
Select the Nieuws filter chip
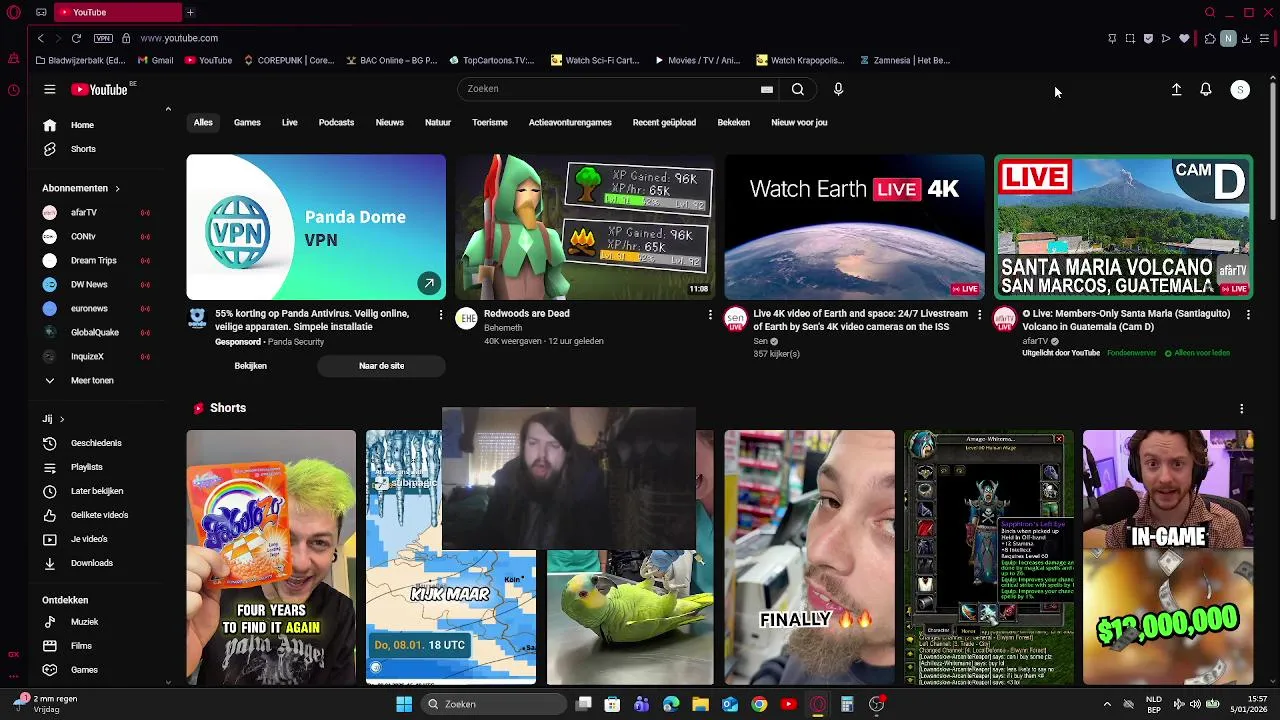pyautogui.click(x=390, y=122)
